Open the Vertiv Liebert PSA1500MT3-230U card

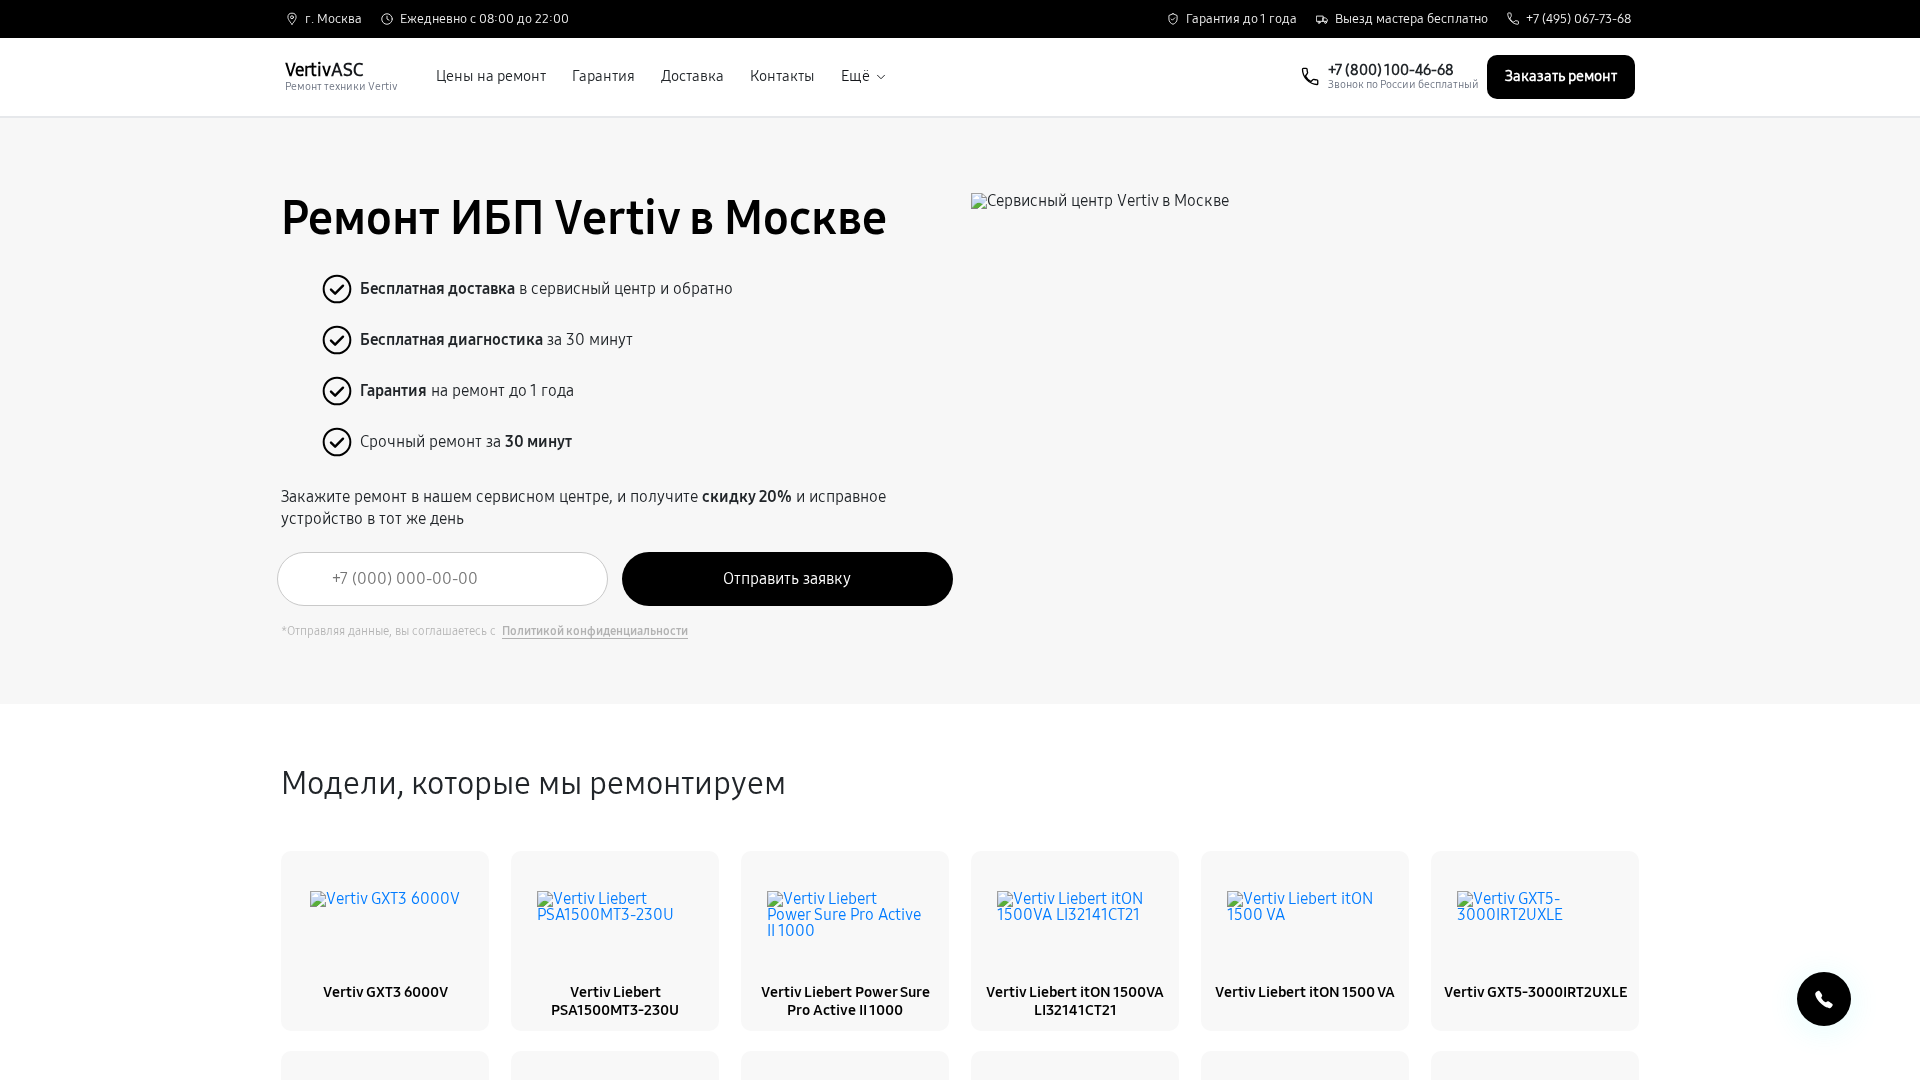615,941
